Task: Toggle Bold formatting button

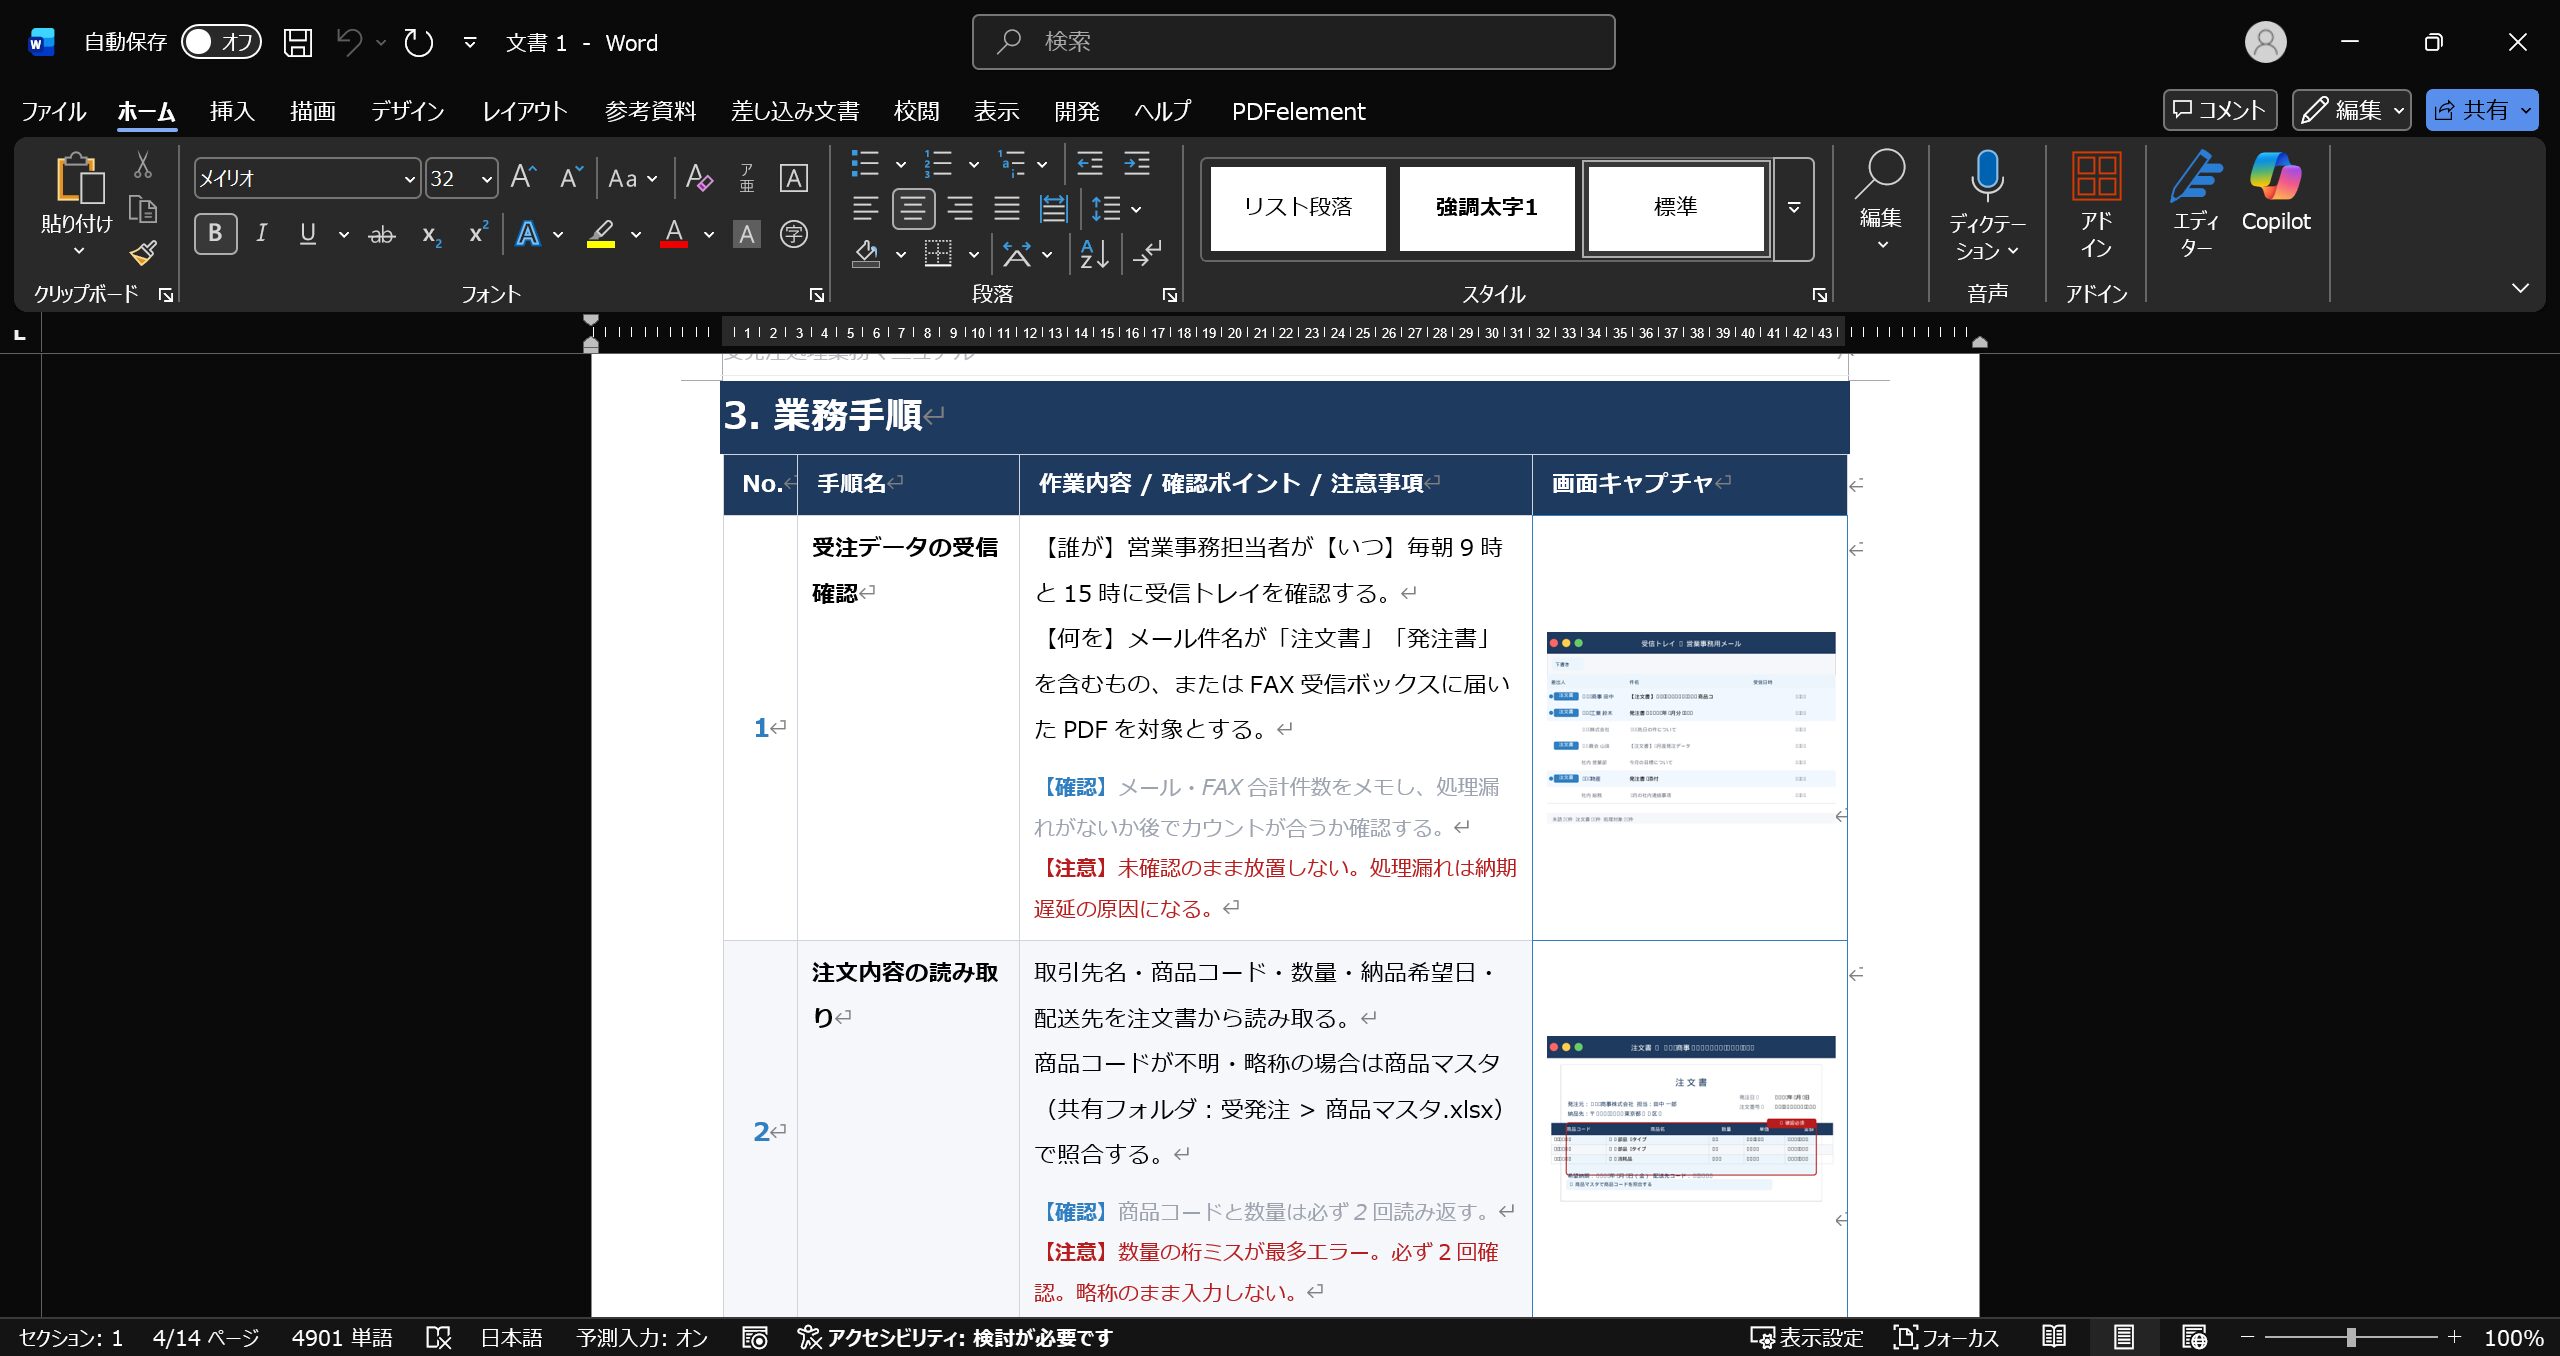Action: [215, 234]
